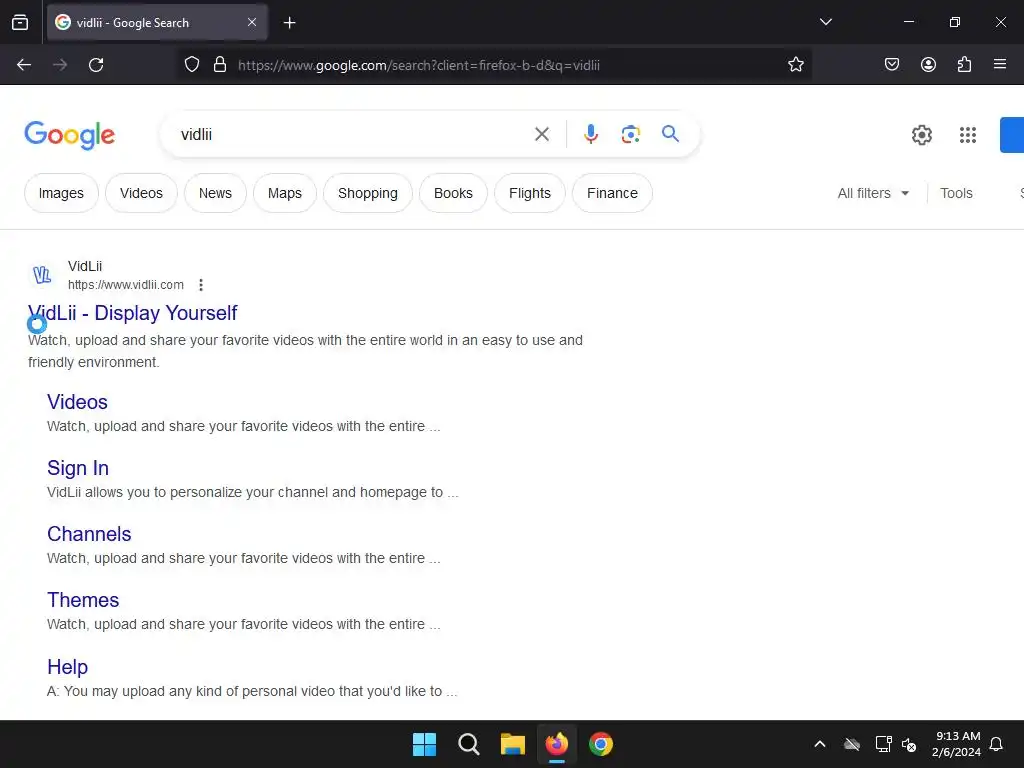Submit search with magnifying glass
Image resolution: width=1024 pixels, height=768 pixels.
(x=670, y=135)
